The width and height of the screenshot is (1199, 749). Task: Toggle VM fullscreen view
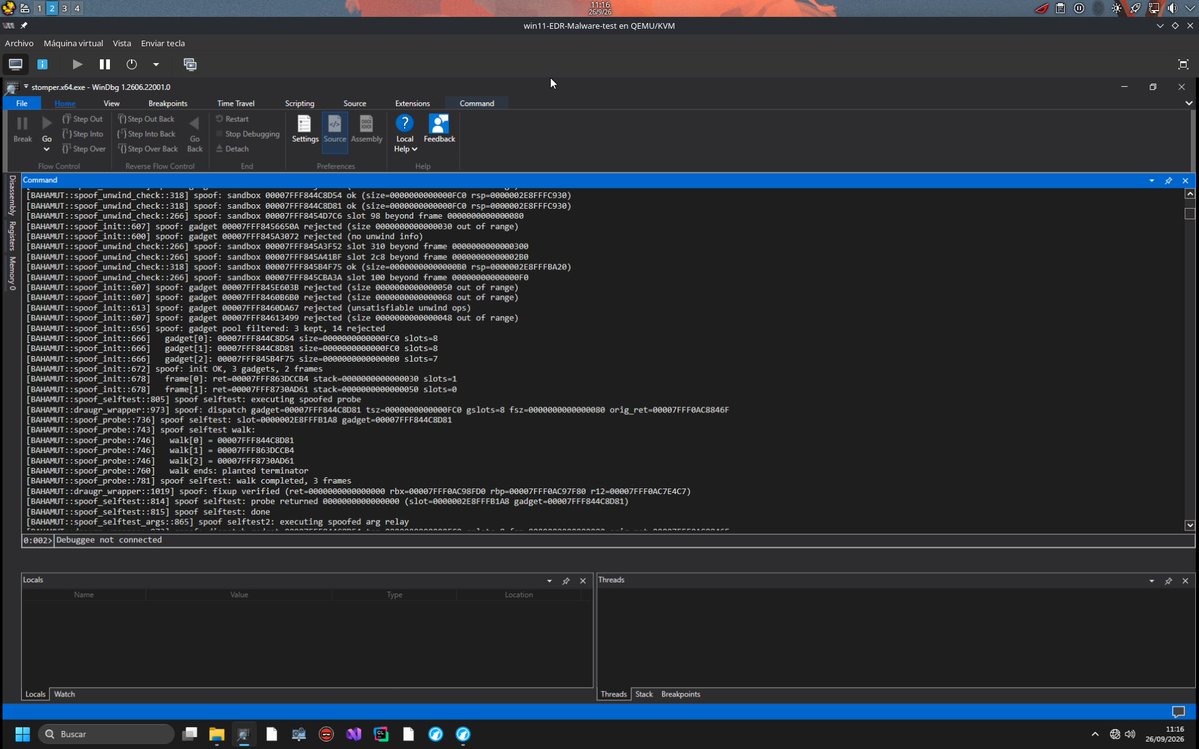click(1183, 64)
